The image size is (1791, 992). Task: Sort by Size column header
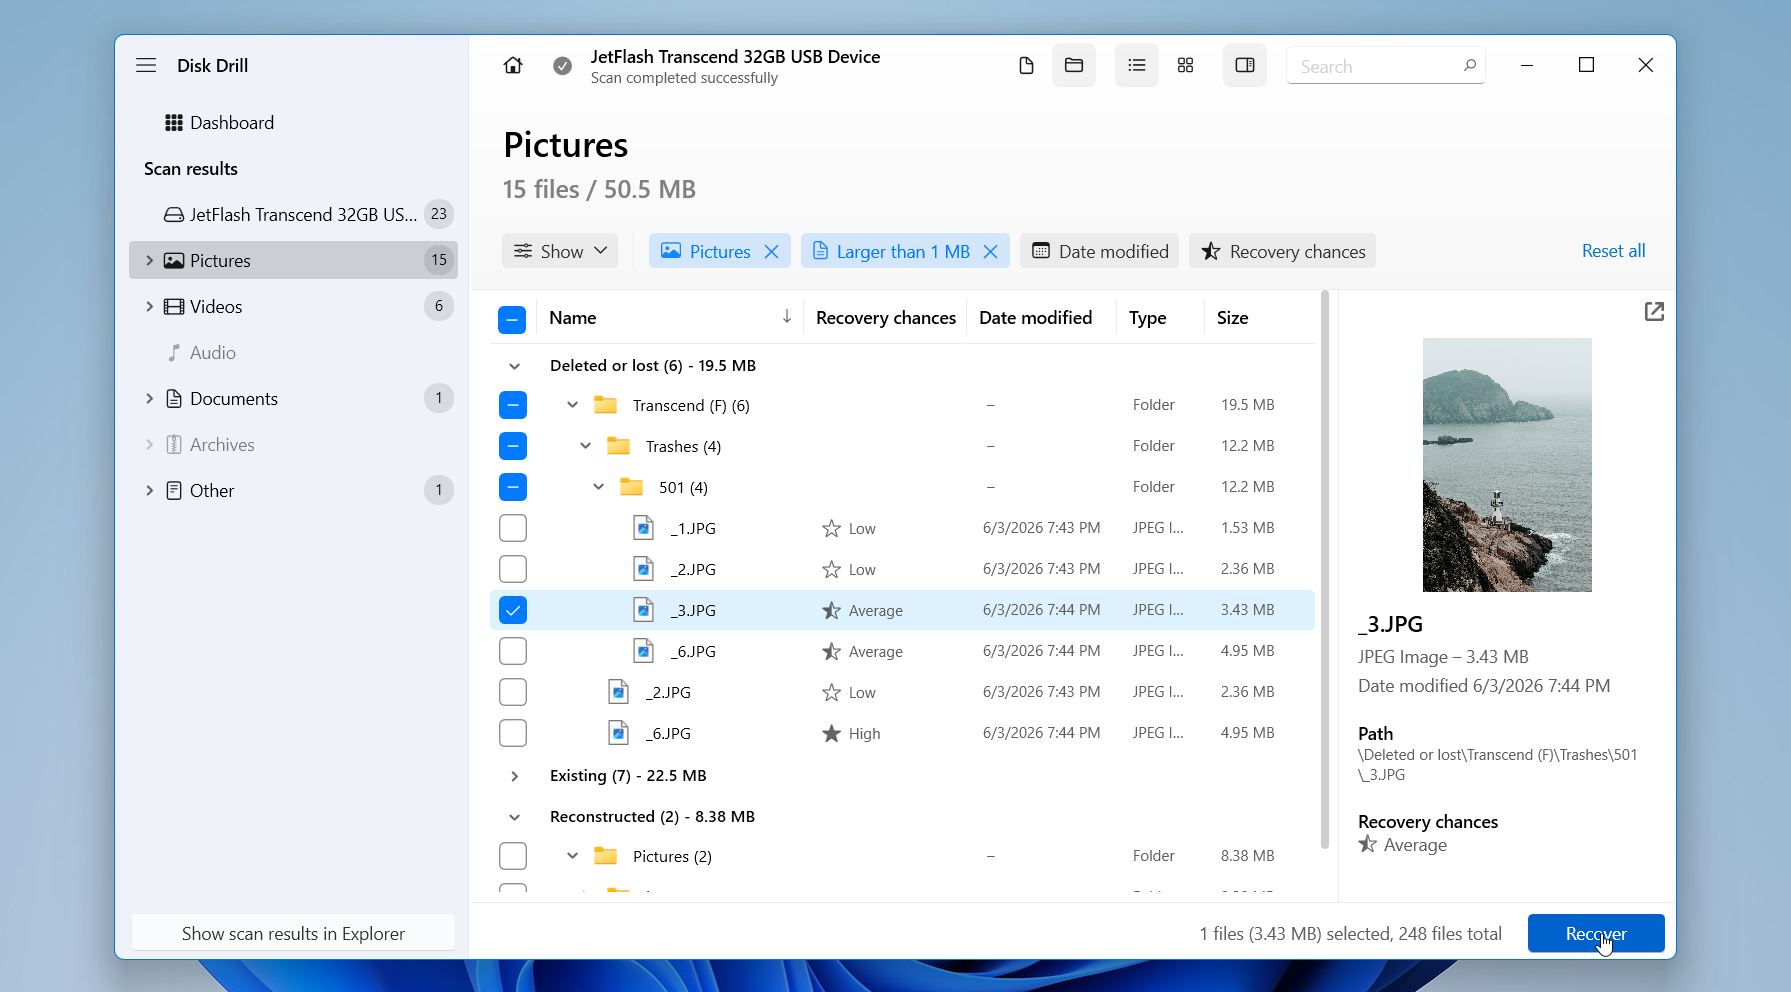pyautogui.click(x=1232, y=317)
